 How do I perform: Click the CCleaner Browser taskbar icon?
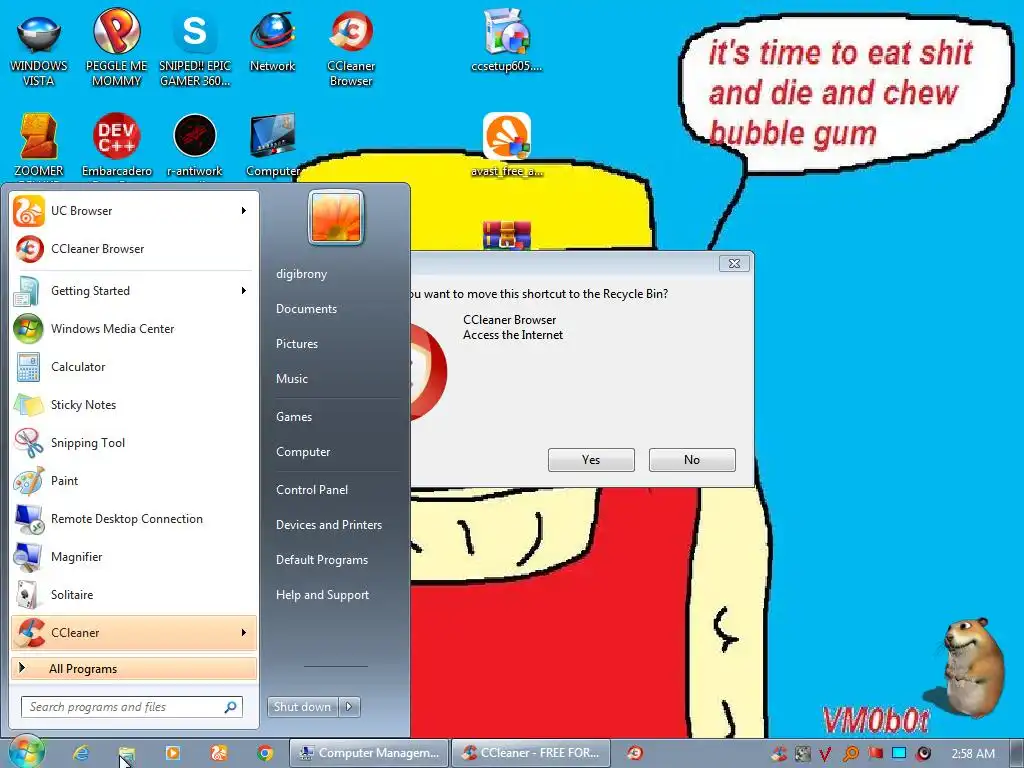coord(634,753)
